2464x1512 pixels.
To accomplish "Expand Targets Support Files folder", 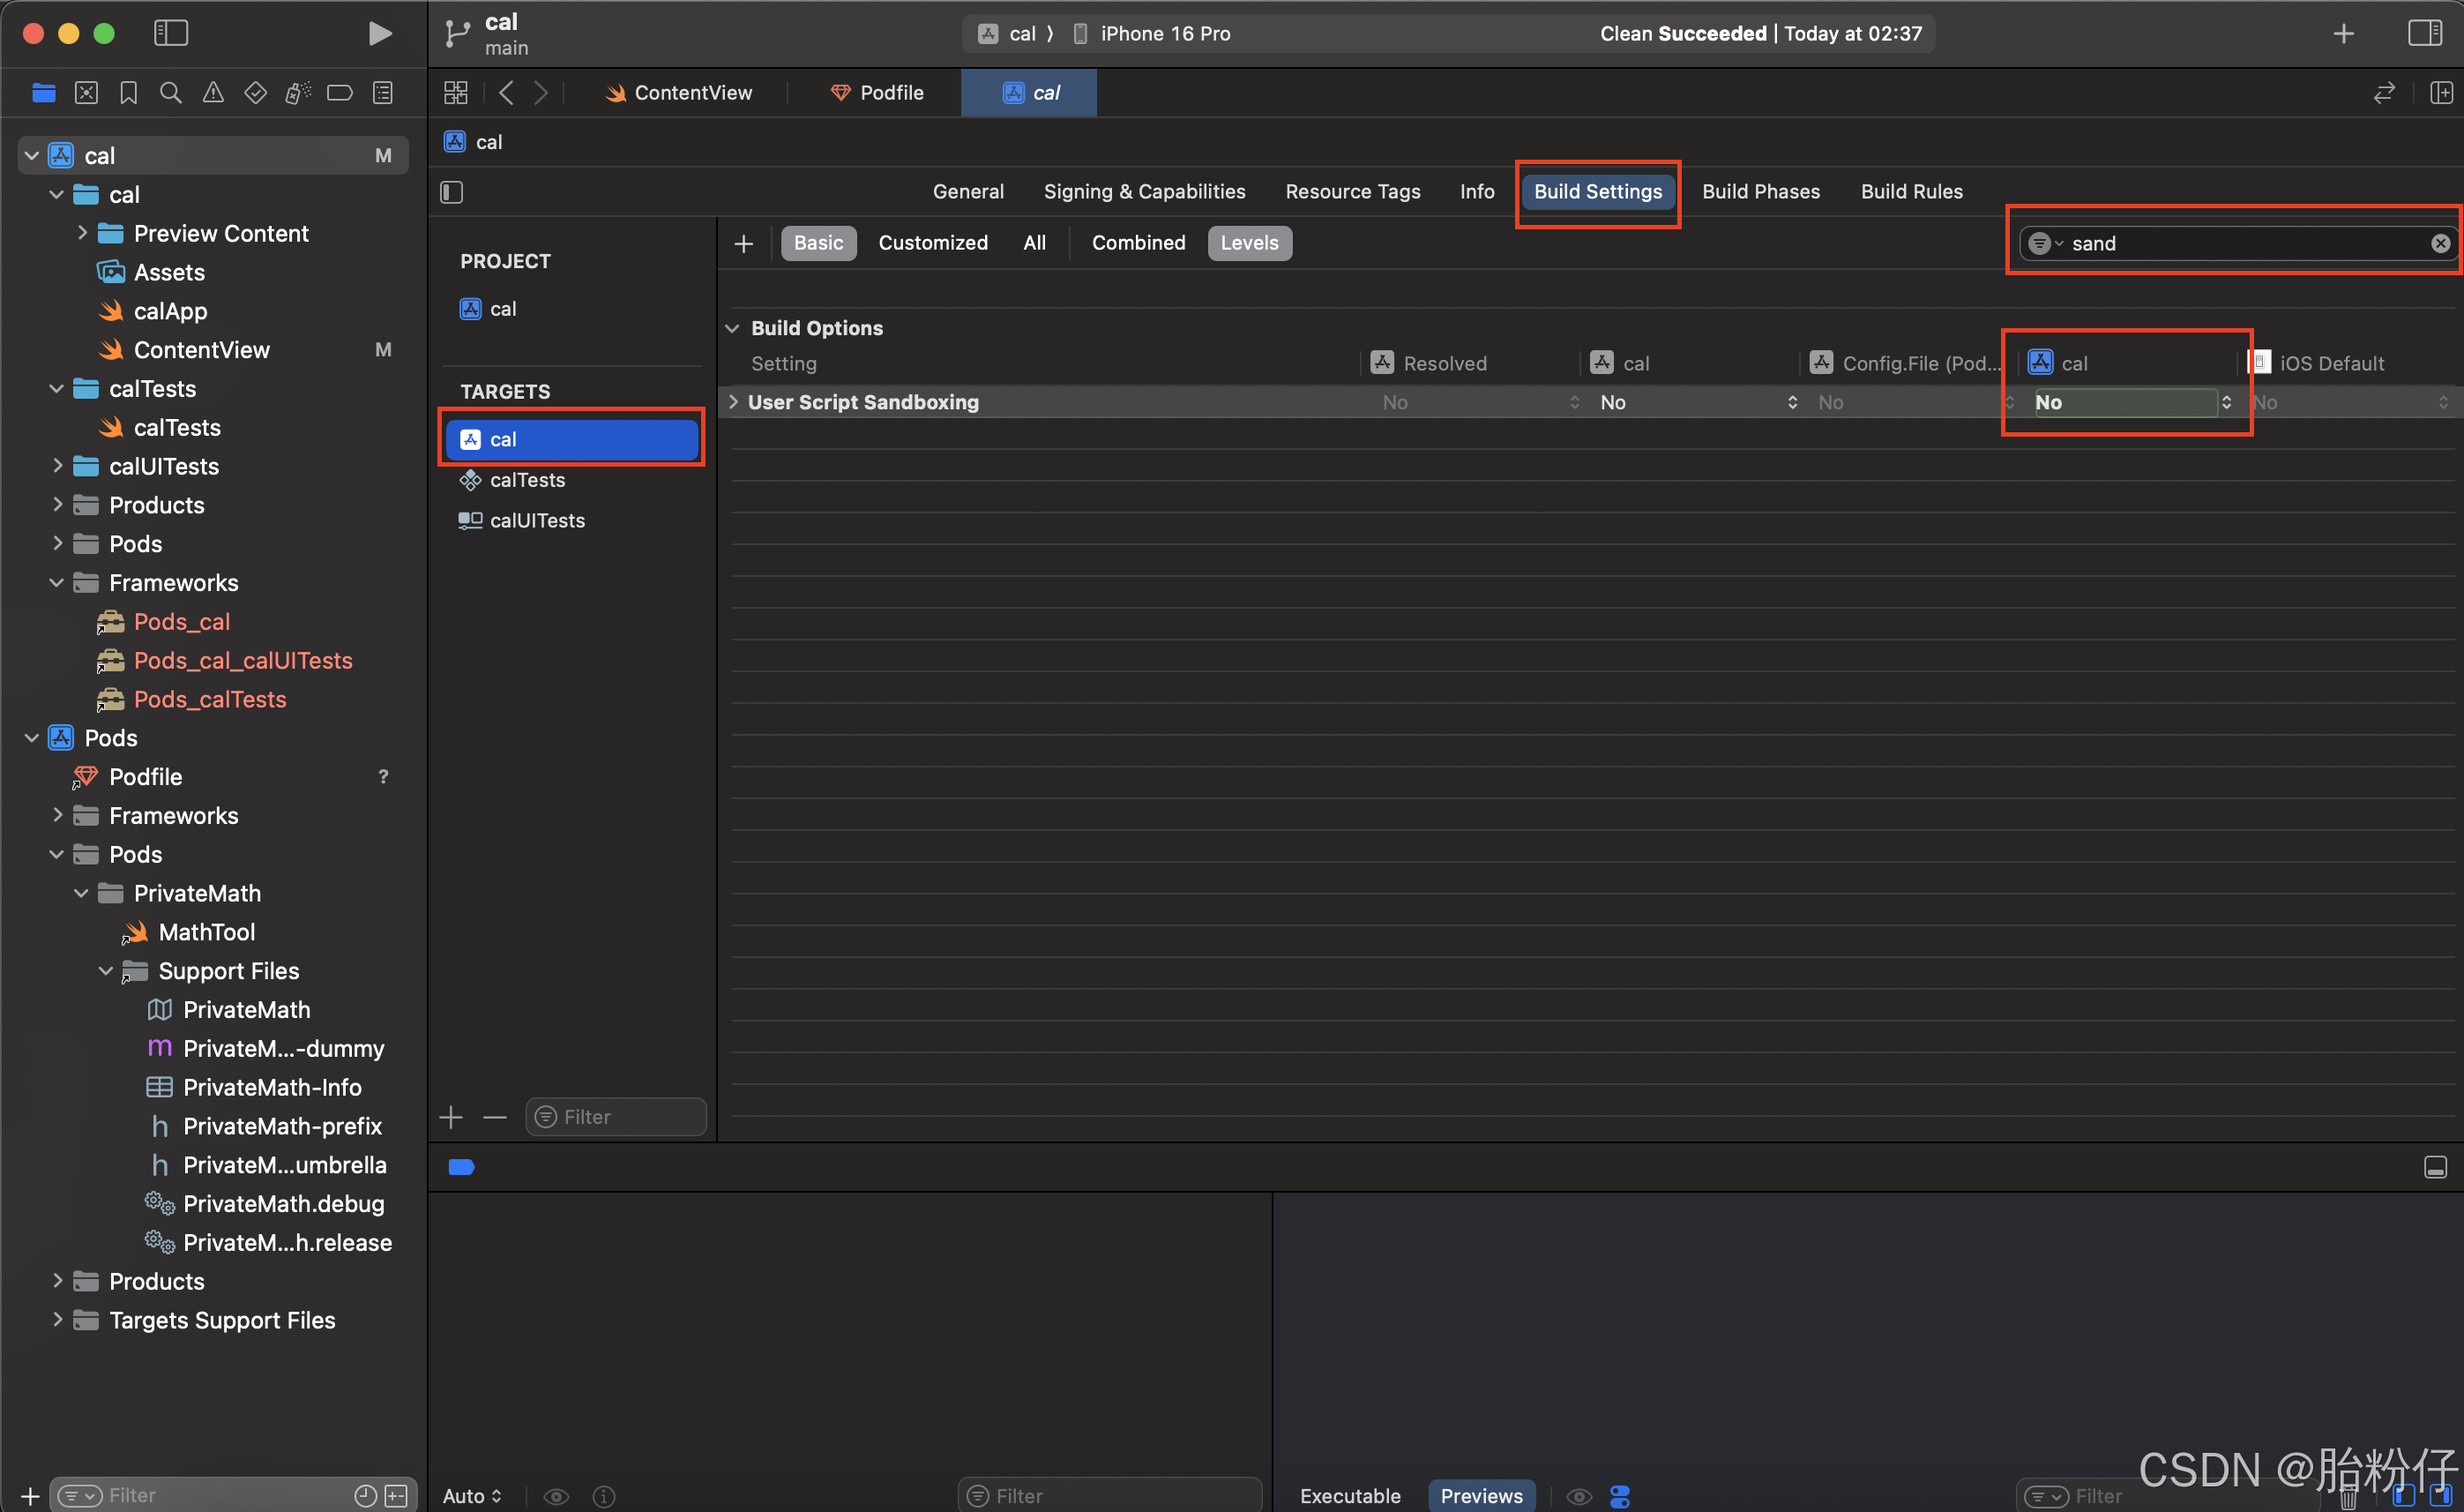I will (x=57, y=1320).
